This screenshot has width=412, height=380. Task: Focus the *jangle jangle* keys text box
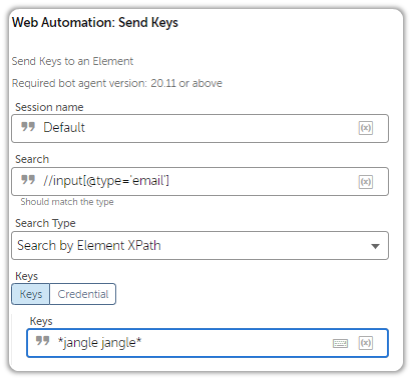point(207,343)
